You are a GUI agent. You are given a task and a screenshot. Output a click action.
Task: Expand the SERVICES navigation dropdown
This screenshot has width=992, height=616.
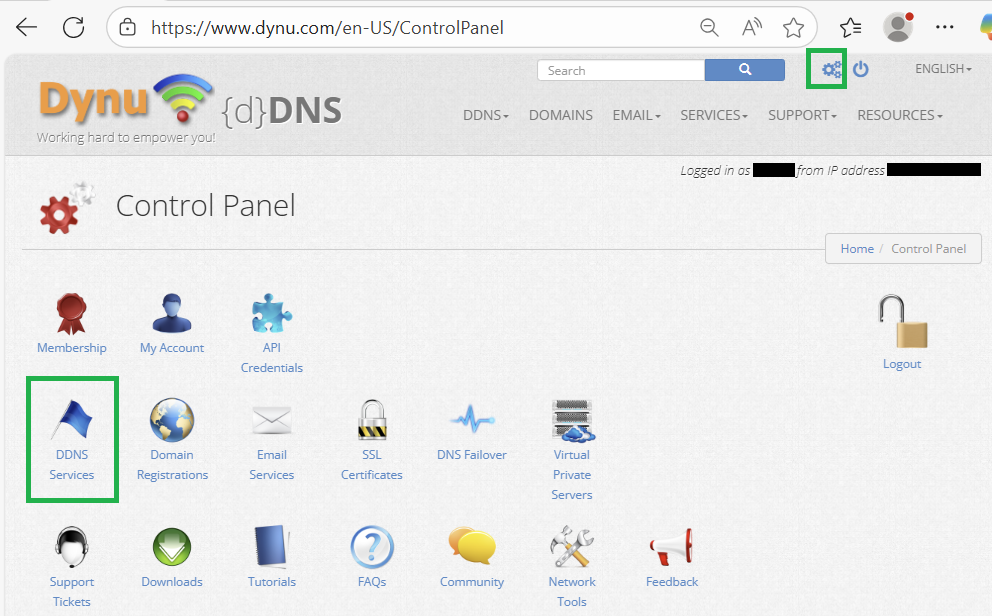714,115
